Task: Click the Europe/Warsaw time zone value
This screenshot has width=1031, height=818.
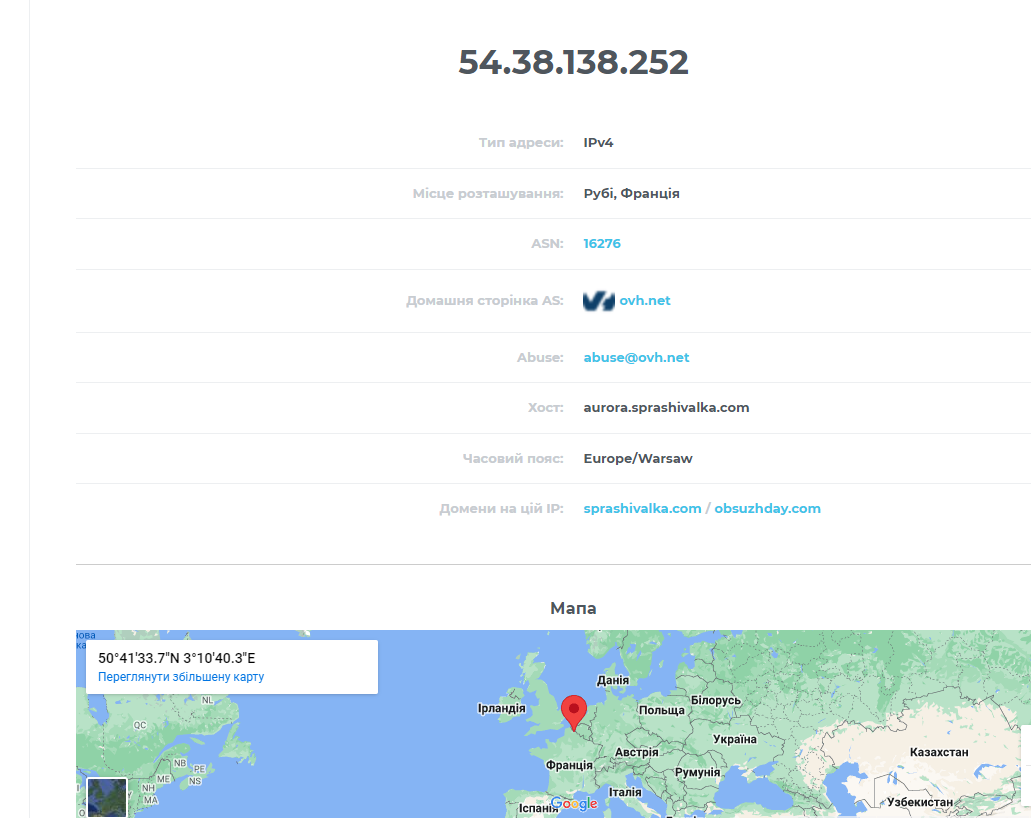Action: point(637,458)
